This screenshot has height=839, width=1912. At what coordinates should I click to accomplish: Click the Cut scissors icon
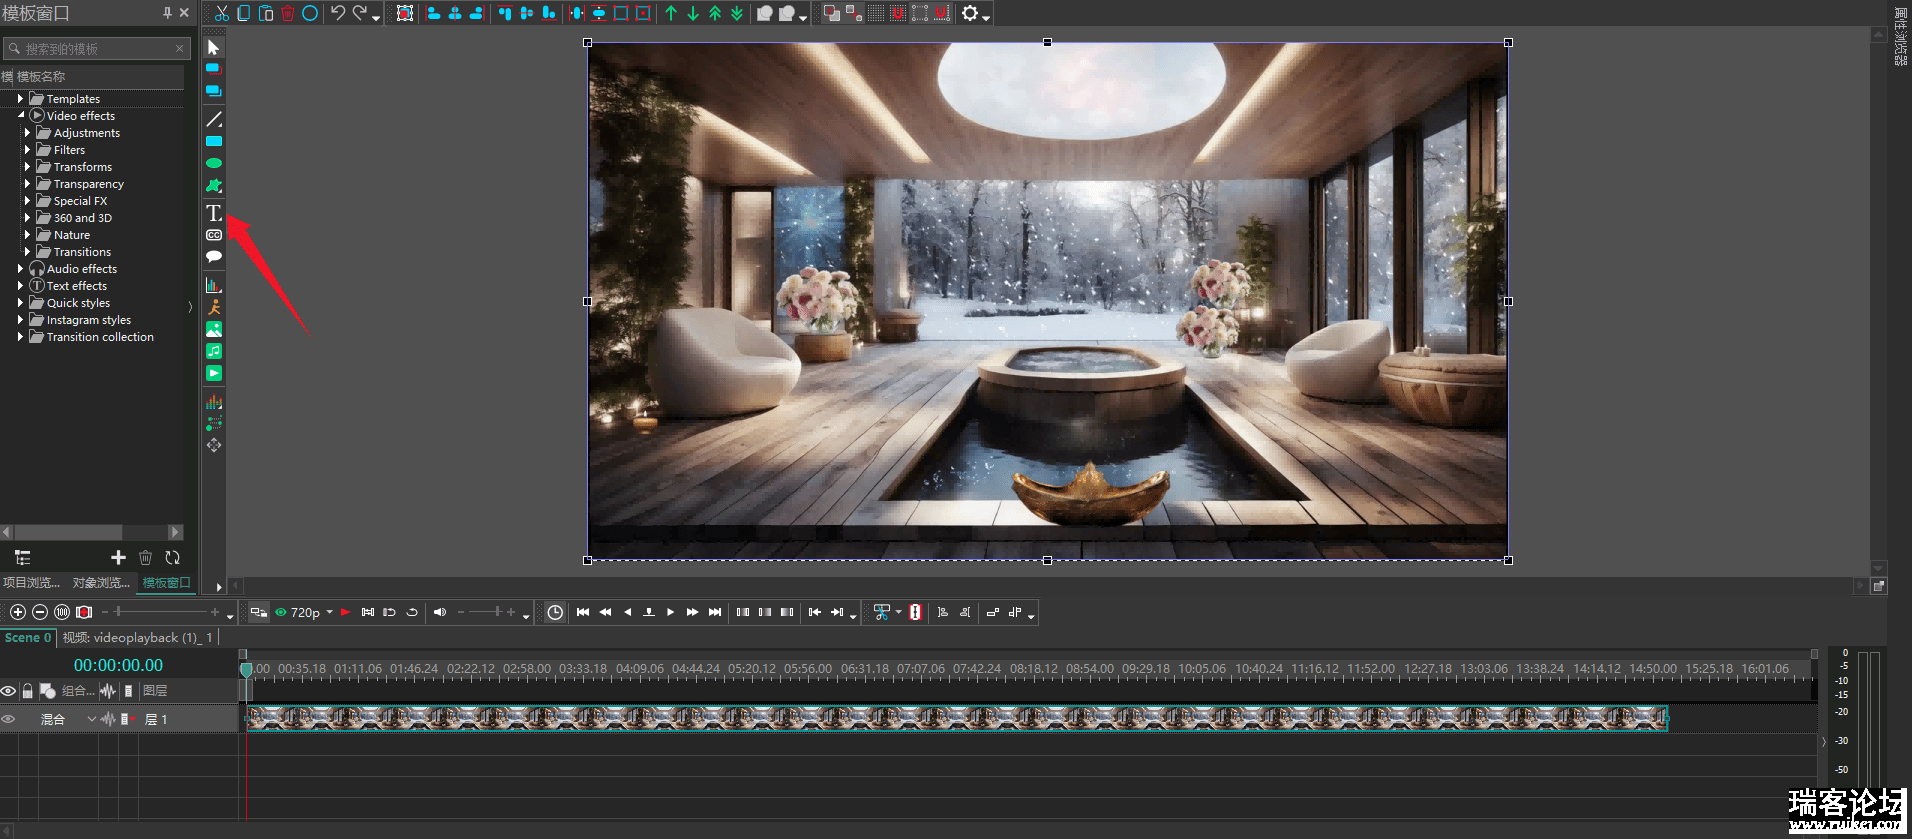click(x=222, y=13)
